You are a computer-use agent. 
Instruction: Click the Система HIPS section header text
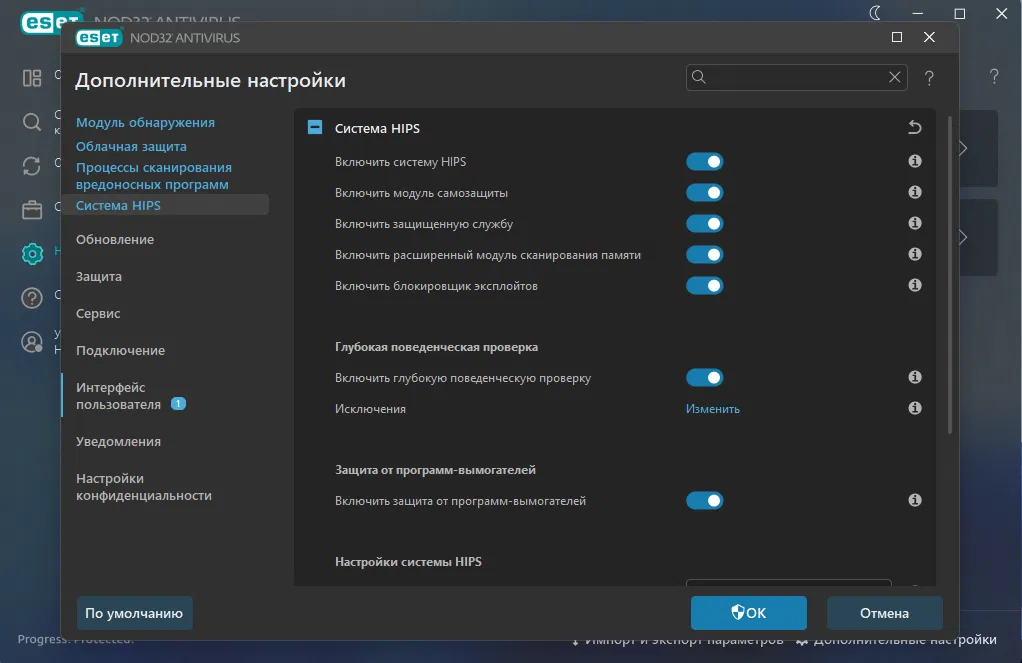(377, 128)
